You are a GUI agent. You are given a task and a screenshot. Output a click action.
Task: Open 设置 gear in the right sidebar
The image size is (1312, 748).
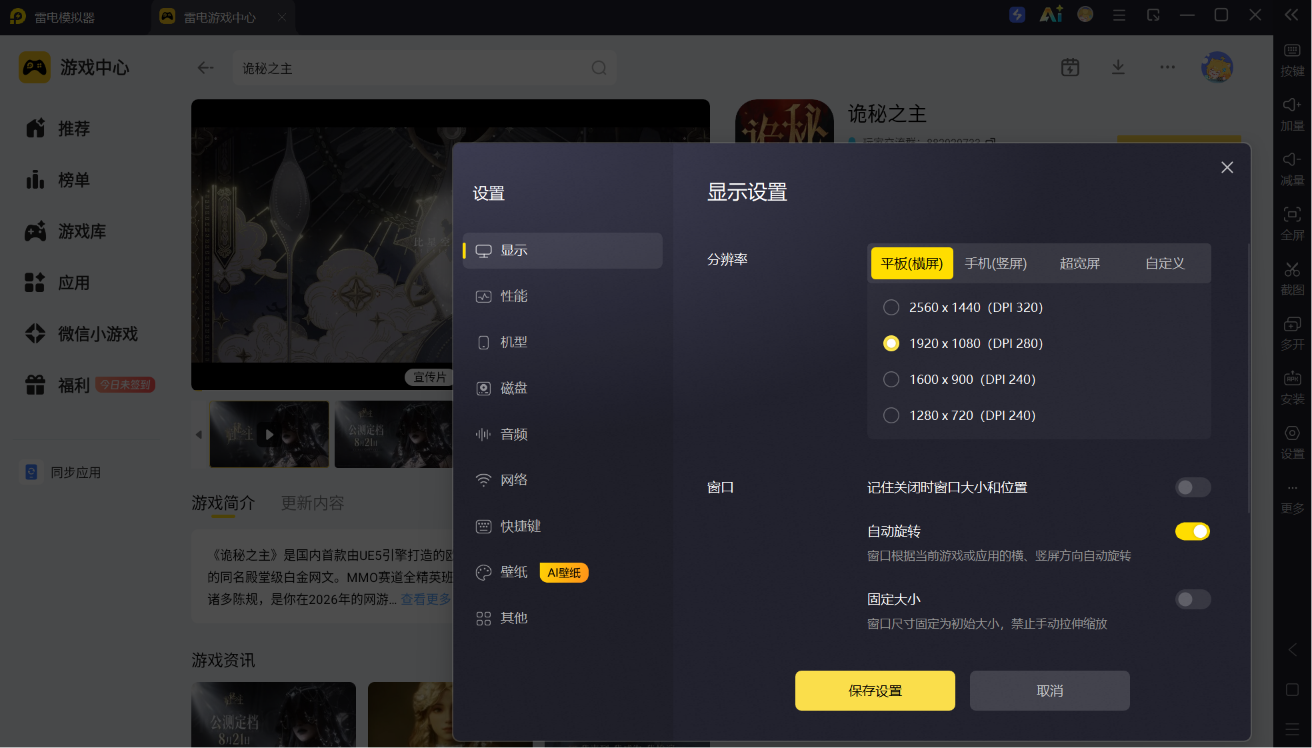coord(1292,443)
